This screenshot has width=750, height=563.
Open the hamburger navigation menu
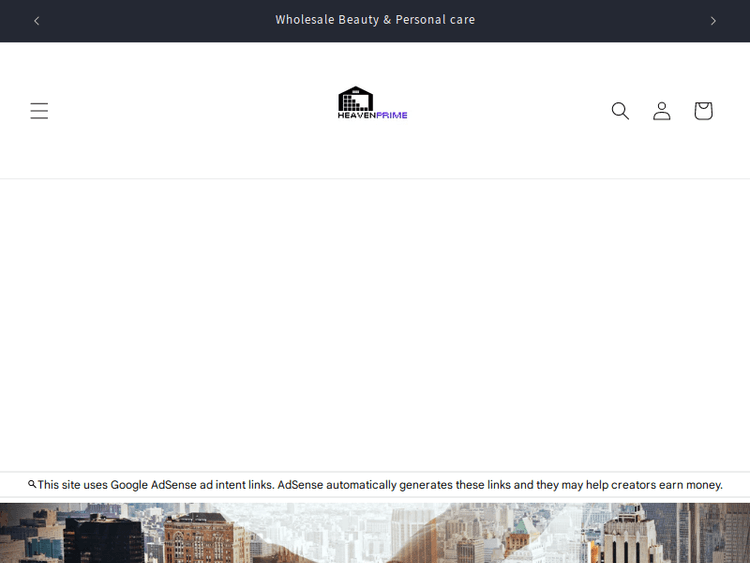point(39,111)
